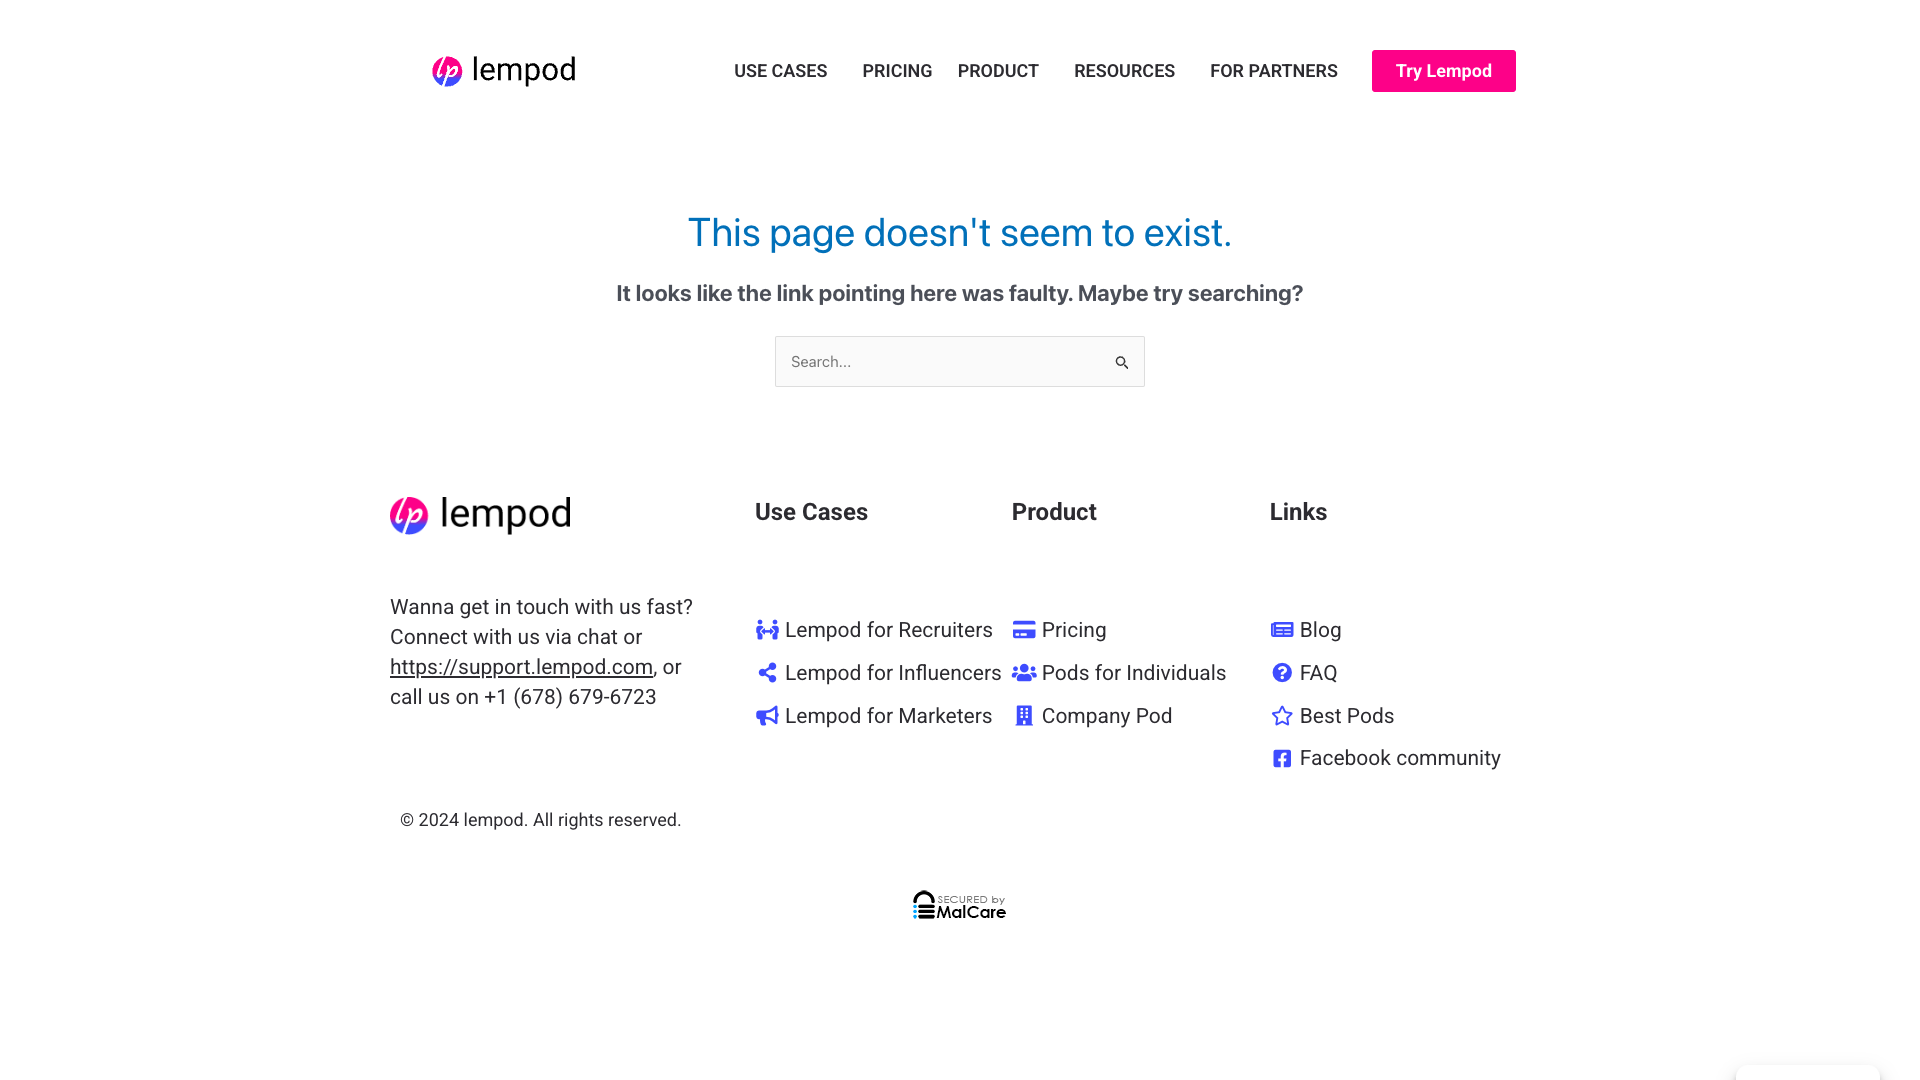Click the lempod logo in the header

click(503, 70)
